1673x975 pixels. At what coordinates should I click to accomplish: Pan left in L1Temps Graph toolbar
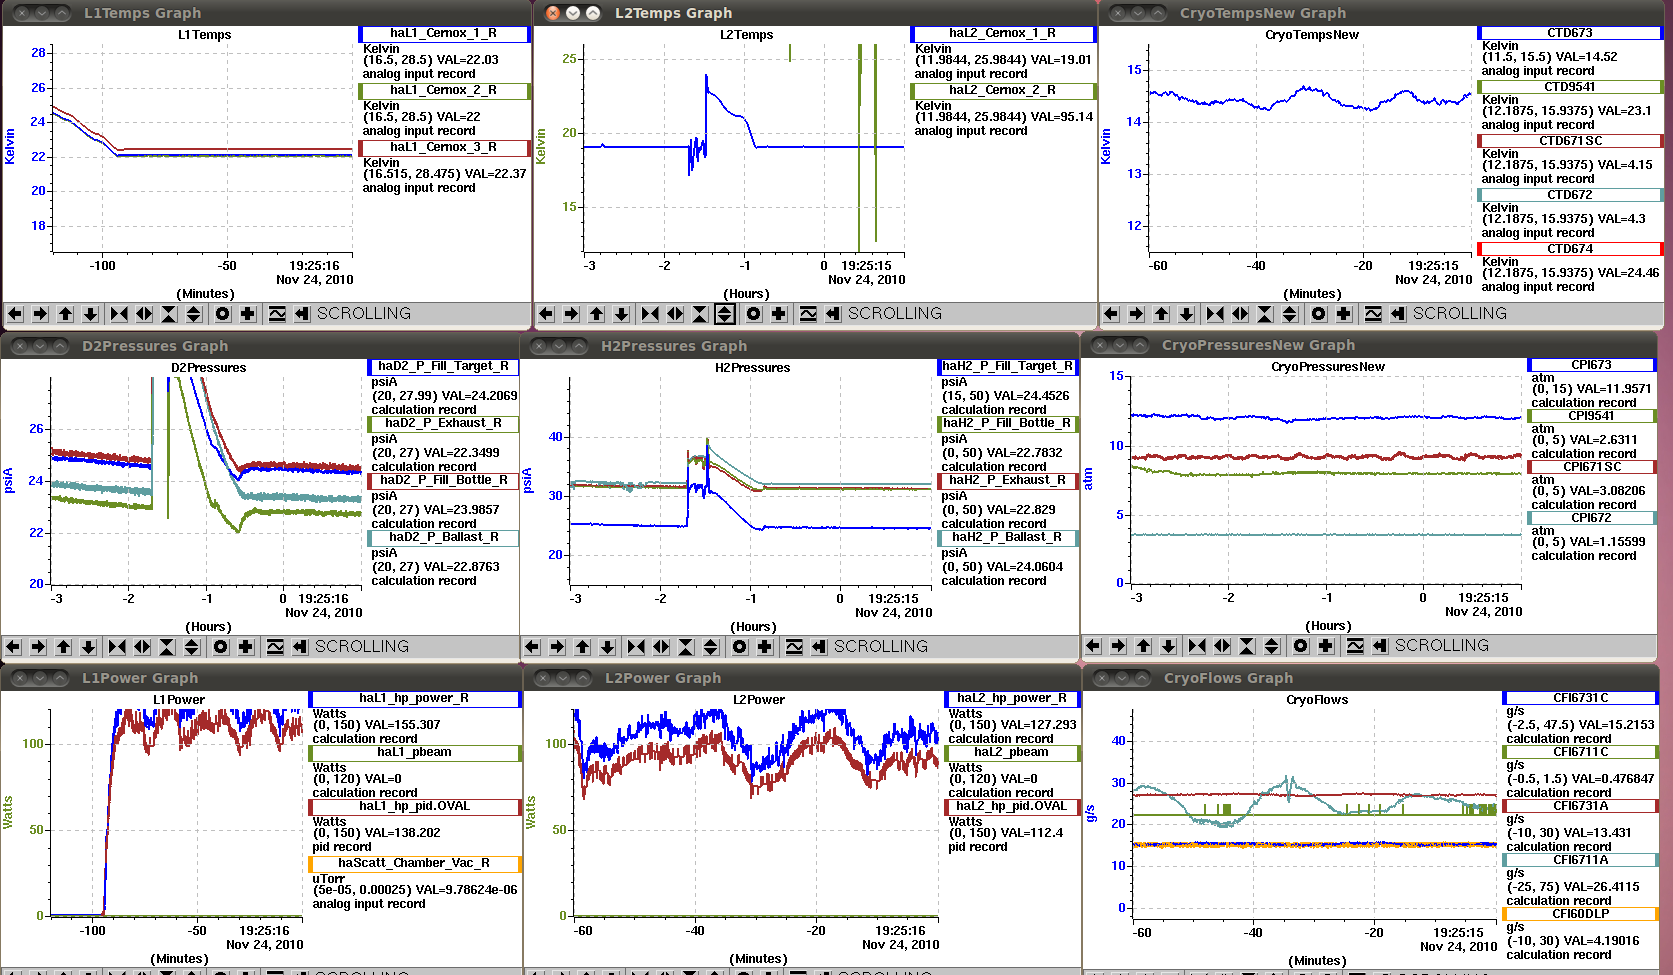[x=15, y=314]
